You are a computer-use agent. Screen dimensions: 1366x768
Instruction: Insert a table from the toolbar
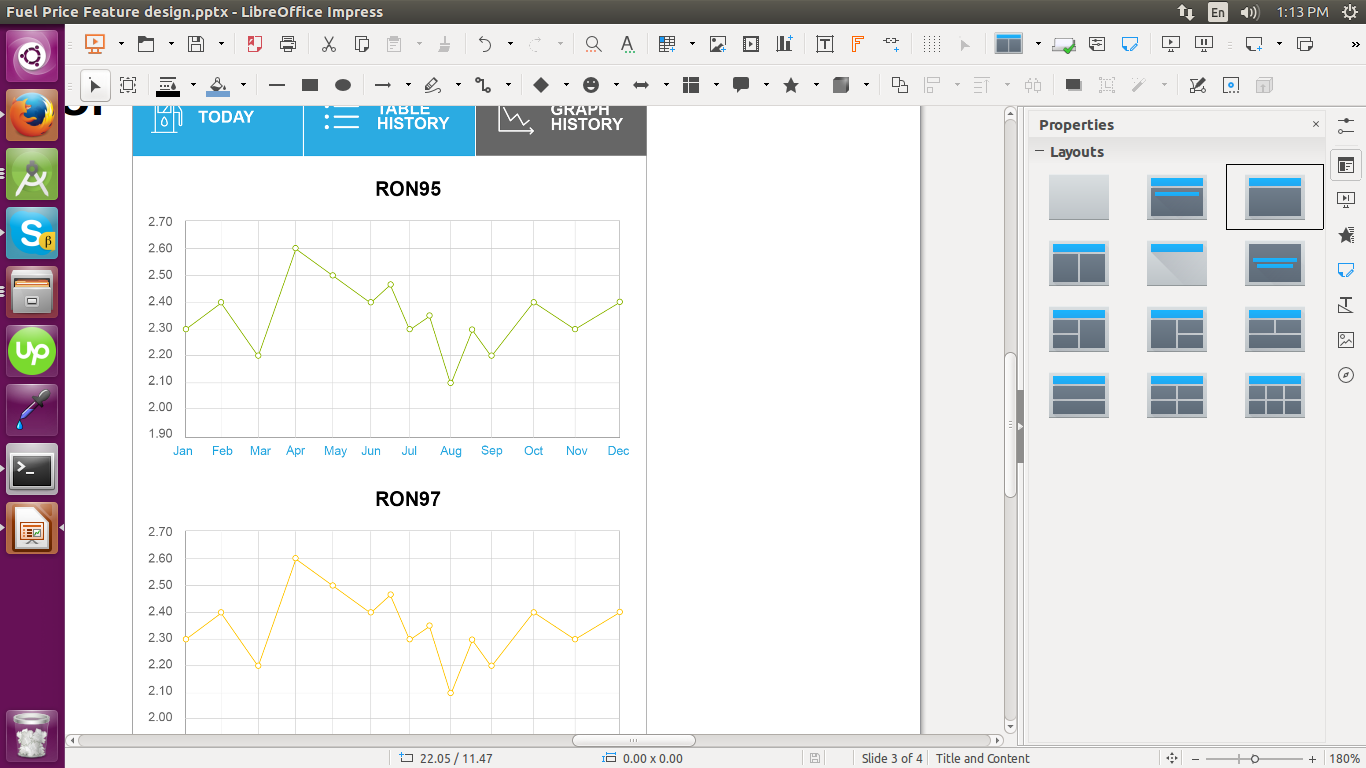(667, 44)
